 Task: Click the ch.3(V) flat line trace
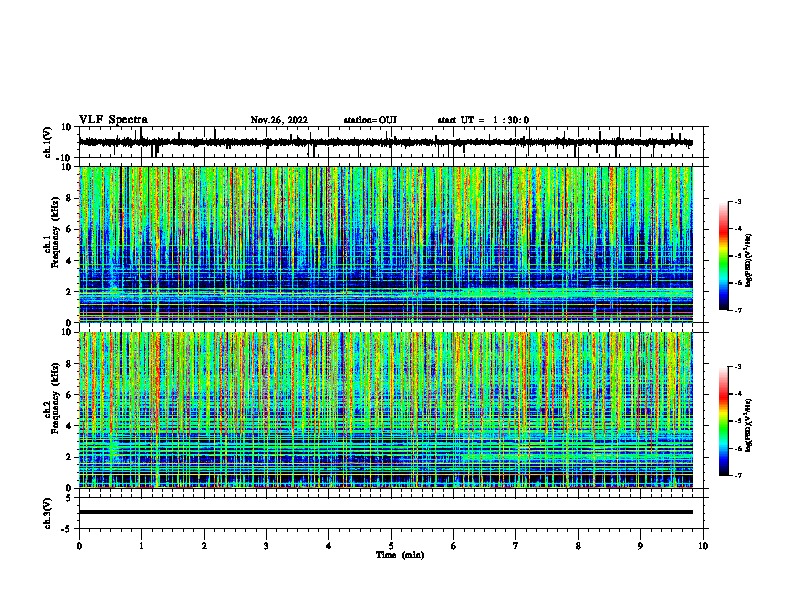coord(386,512)
